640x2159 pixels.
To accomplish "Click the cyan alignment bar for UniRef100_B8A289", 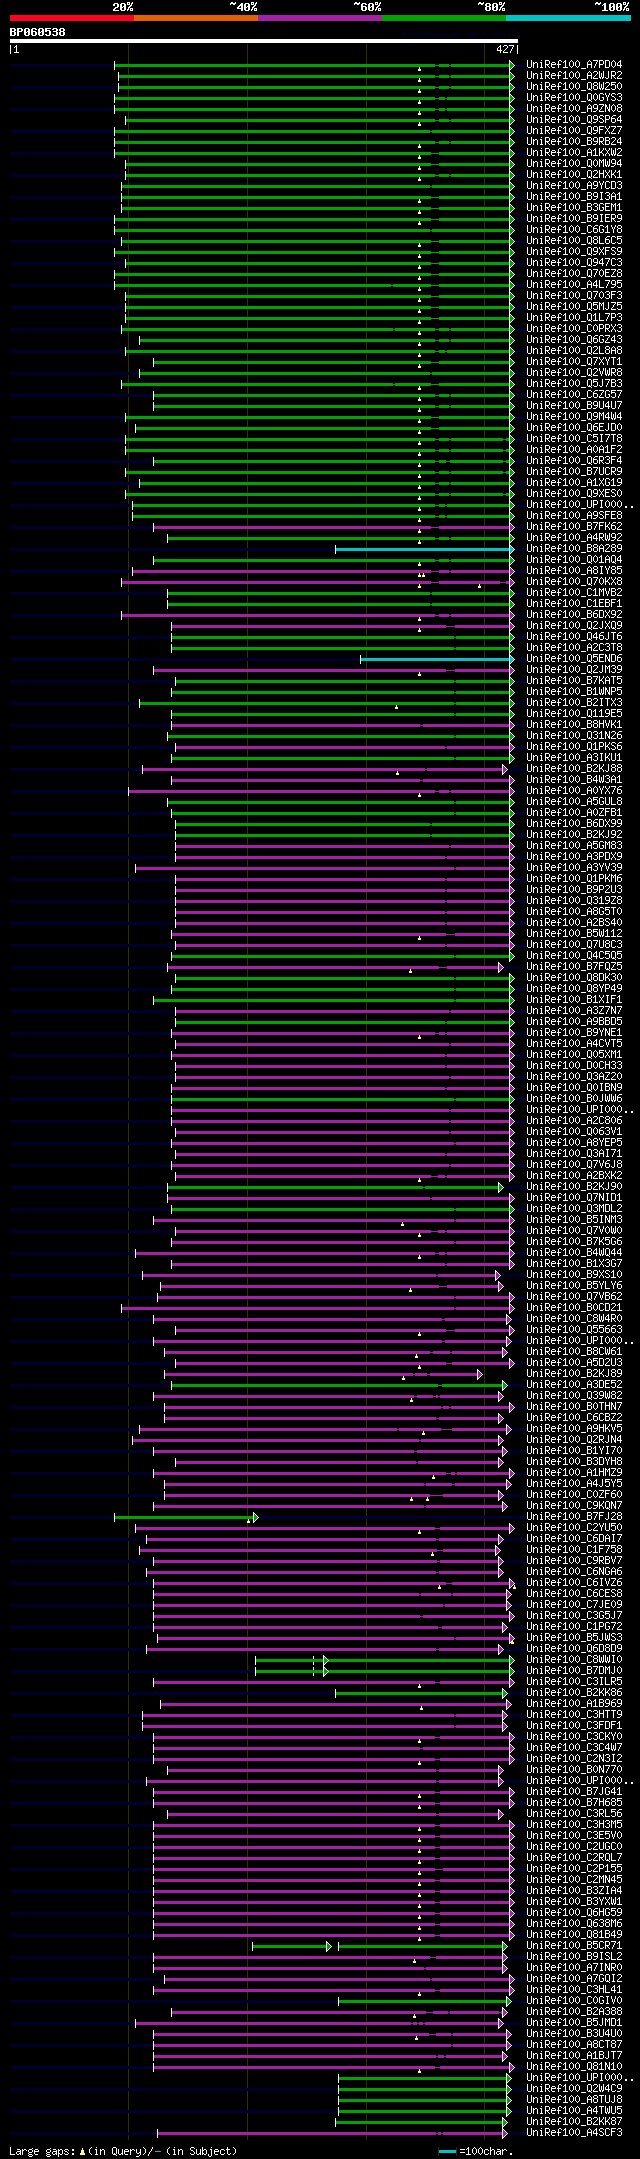I will (423, 549).
